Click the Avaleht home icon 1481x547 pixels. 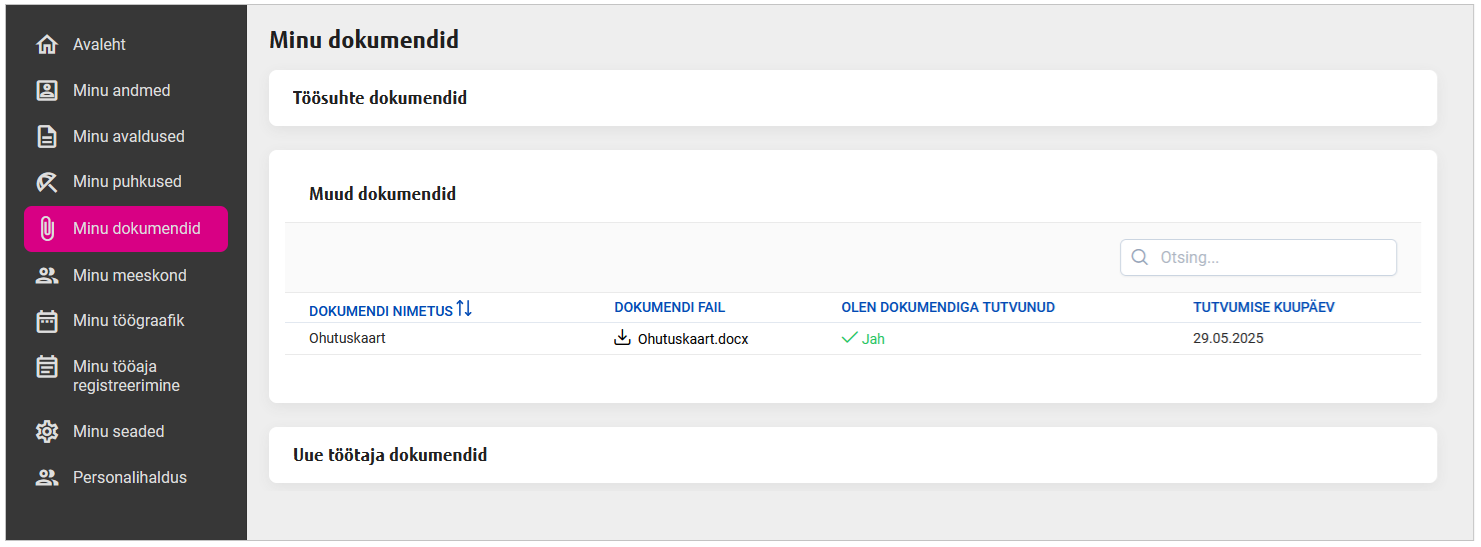47,45
